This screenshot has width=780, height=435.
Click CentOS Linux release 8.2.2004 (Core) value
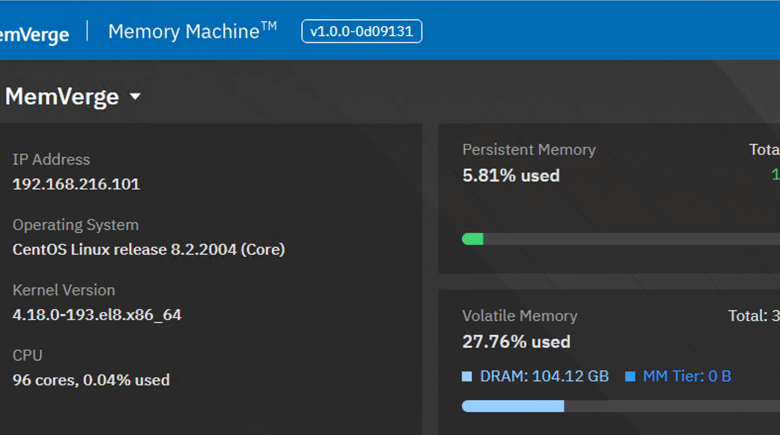click(x=149, y=249)
